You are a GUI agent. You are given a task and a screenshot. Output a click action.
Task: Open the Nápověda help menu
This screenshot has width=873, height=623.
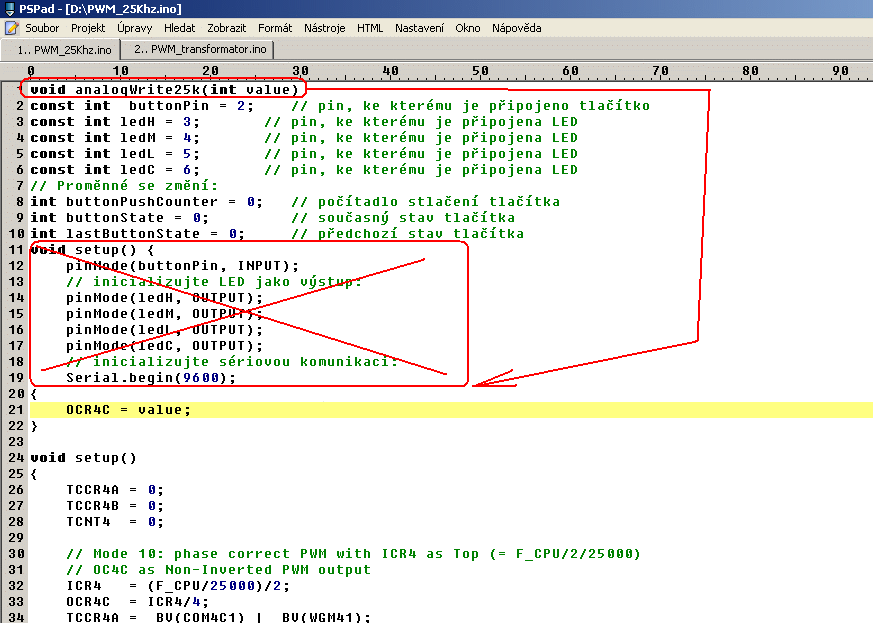coord(516,28)
